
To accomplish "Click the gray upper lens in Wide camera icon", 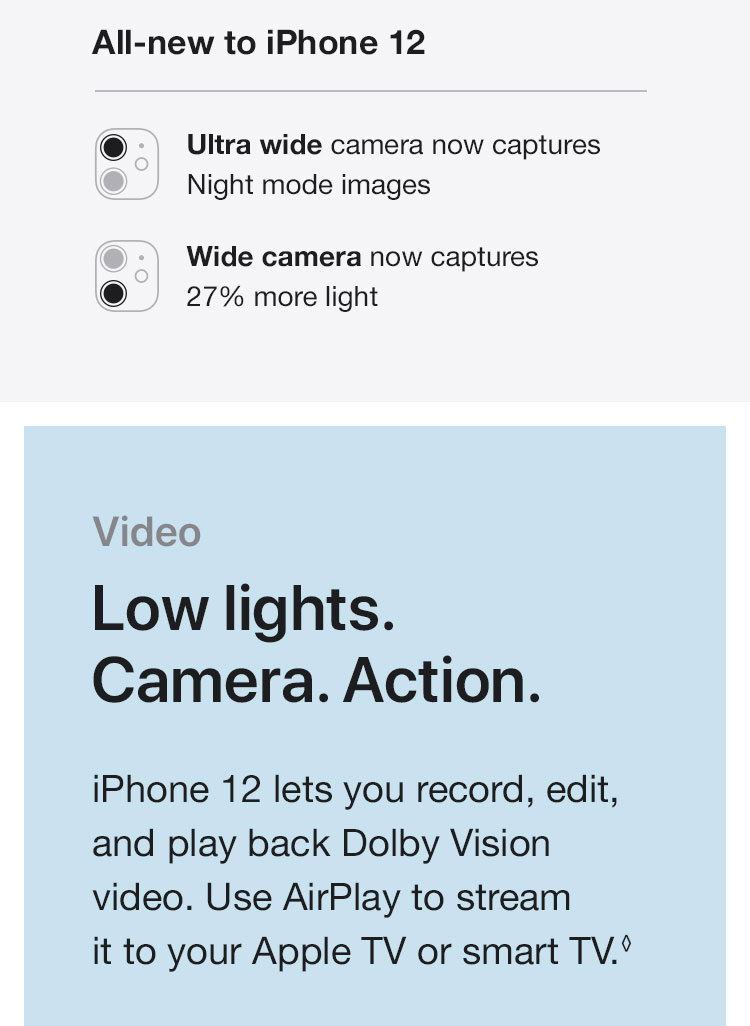I will tap(113, 258).
